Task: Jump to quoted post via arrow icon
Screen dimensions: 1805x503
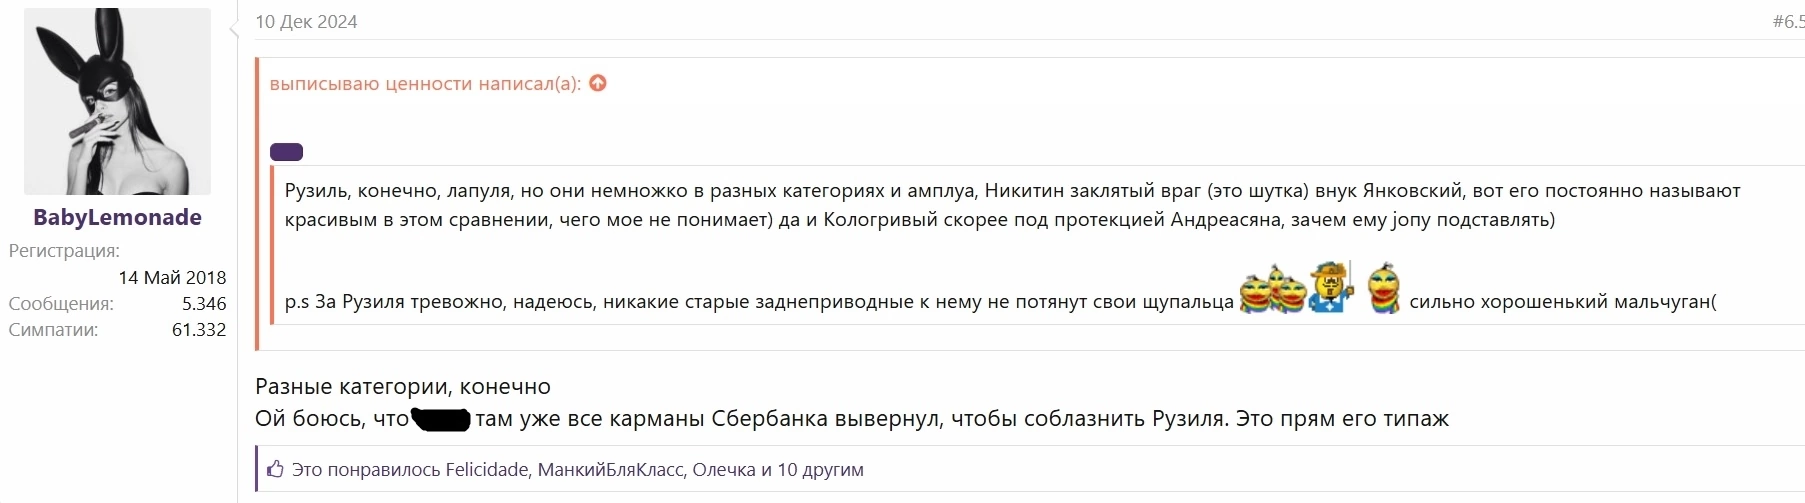Action: pos(598,83)
